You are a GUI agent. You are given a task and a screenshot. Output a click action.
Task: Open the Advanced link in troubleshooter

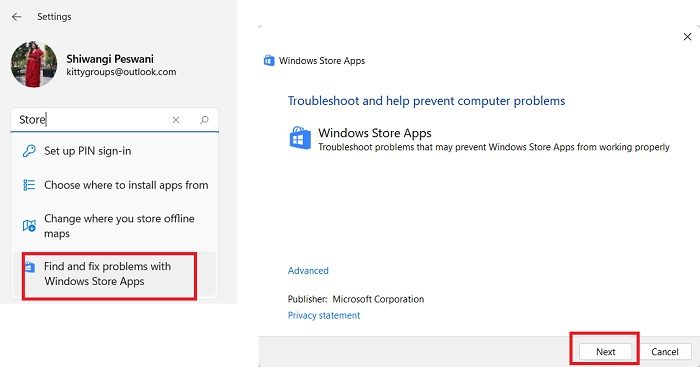point(308,271)
